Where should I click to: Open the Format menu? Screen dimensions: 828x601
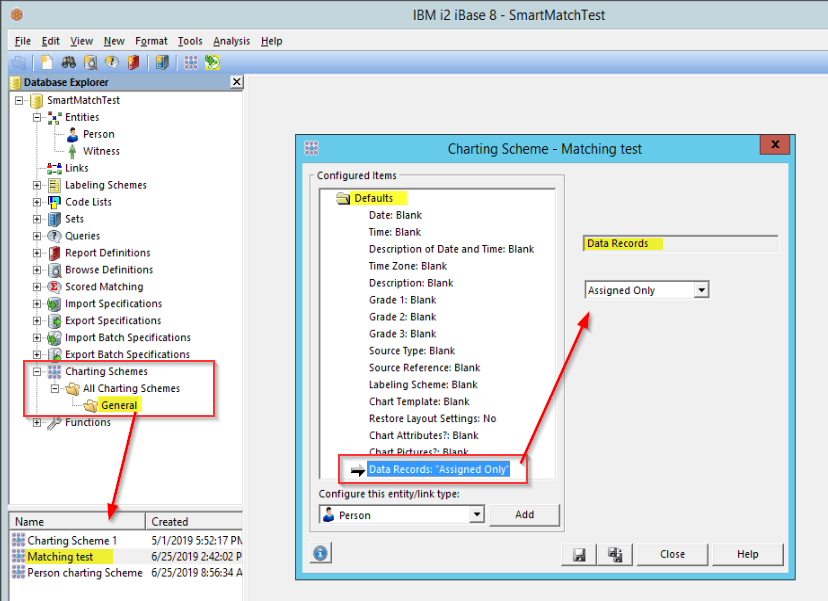(x=151, y=41)
